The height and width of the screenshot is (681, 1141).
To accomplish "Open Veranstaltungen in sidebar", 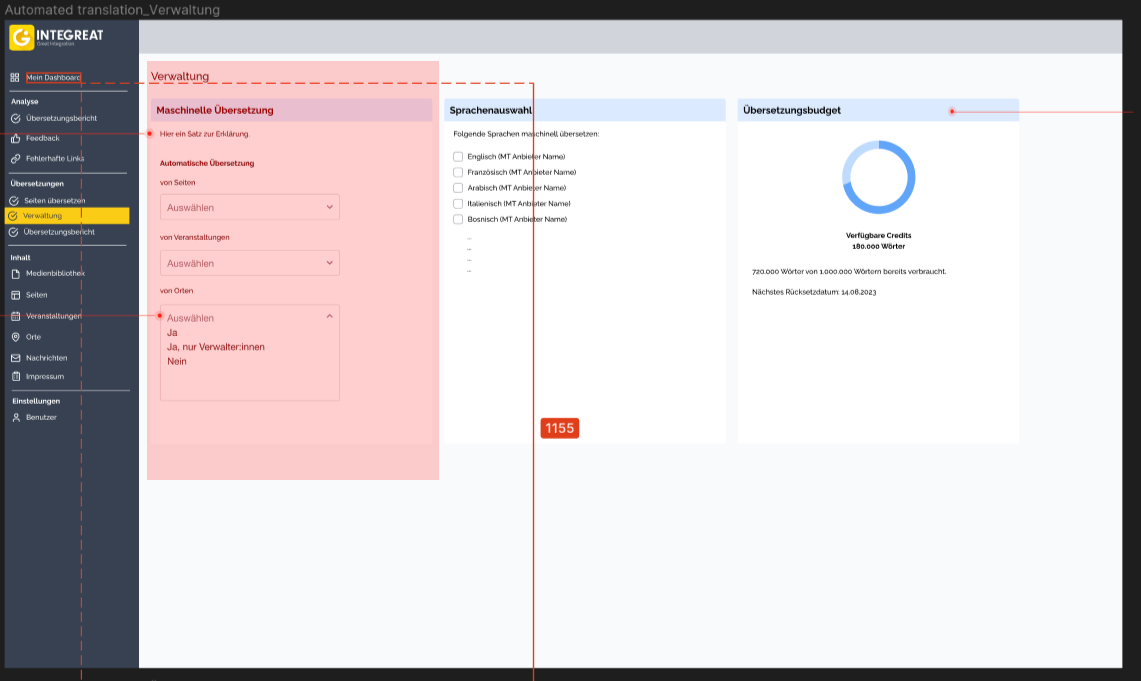I will [54, 316].
